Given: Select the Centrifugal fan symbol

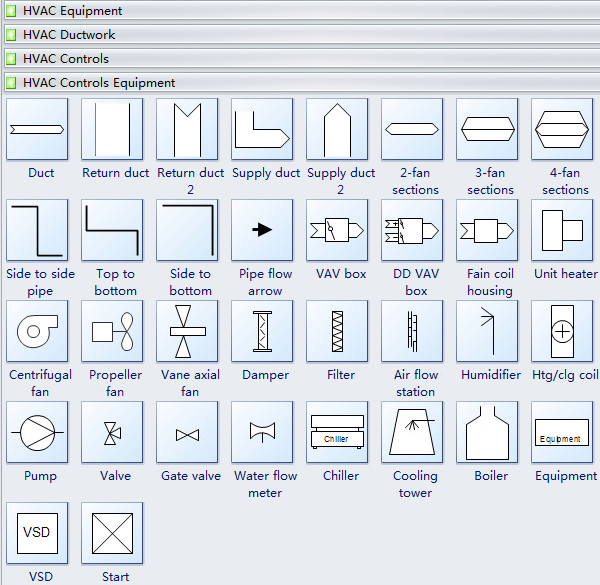Looking at the screenshot, I should (x=38, y=331).
